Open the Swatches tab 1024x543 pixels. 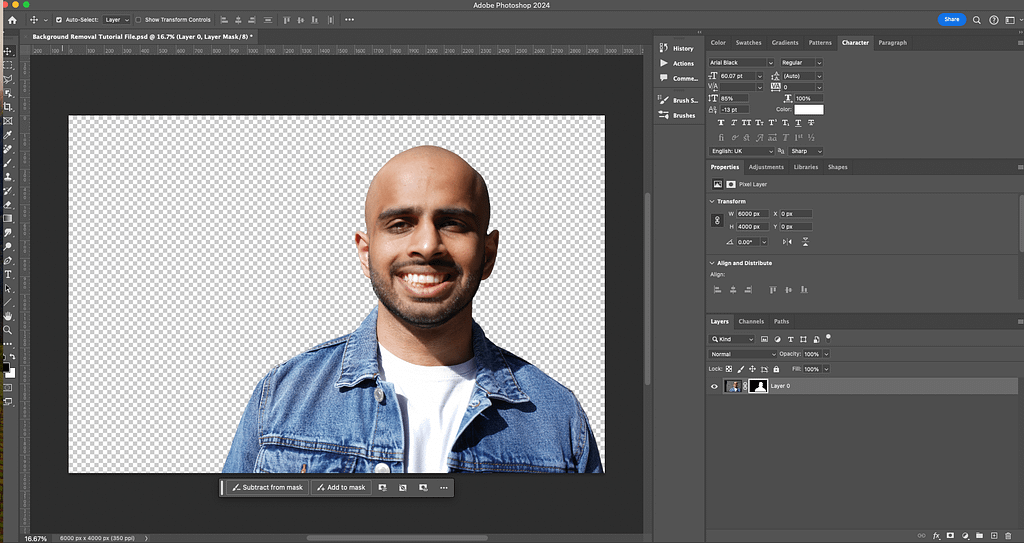point(748,43)
